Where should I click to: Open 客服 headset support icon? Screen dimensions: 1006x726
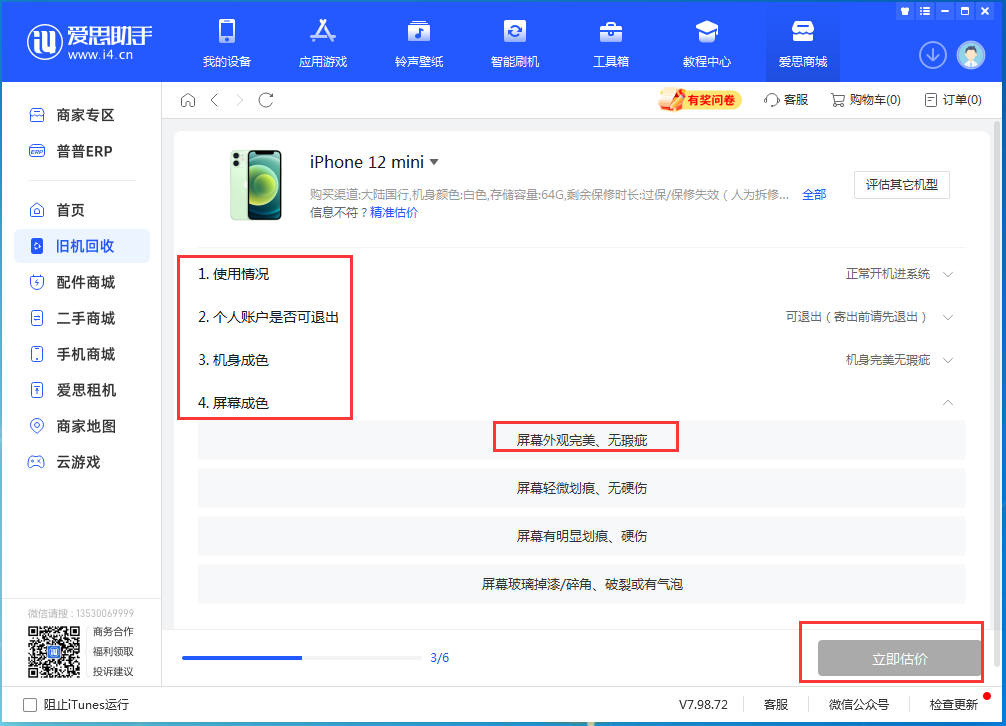click(786, 100)
